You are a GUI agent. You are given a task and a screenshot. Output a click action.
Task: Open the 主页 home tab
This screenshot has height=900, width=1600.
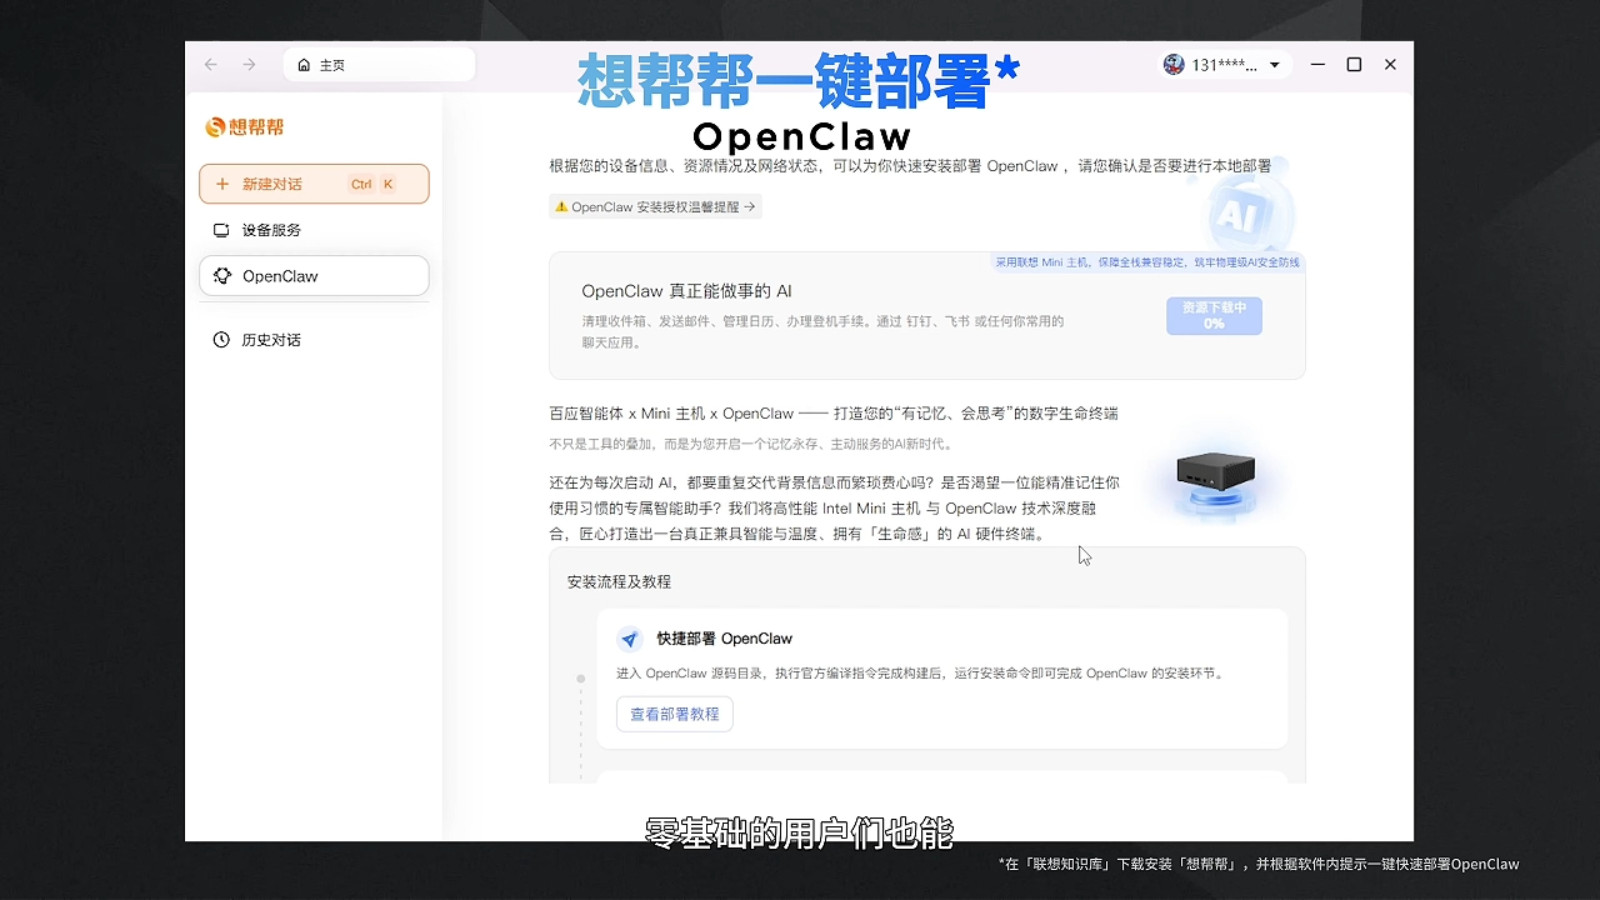(x=379, y=65)
